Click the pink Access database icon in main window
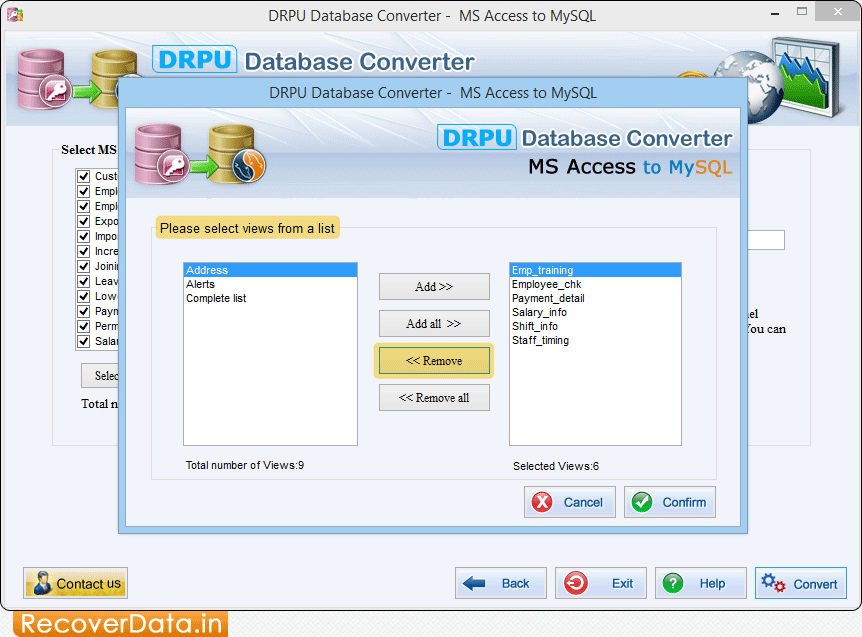The height and width of the screenshot is (637, 862). tap(44, 79)
